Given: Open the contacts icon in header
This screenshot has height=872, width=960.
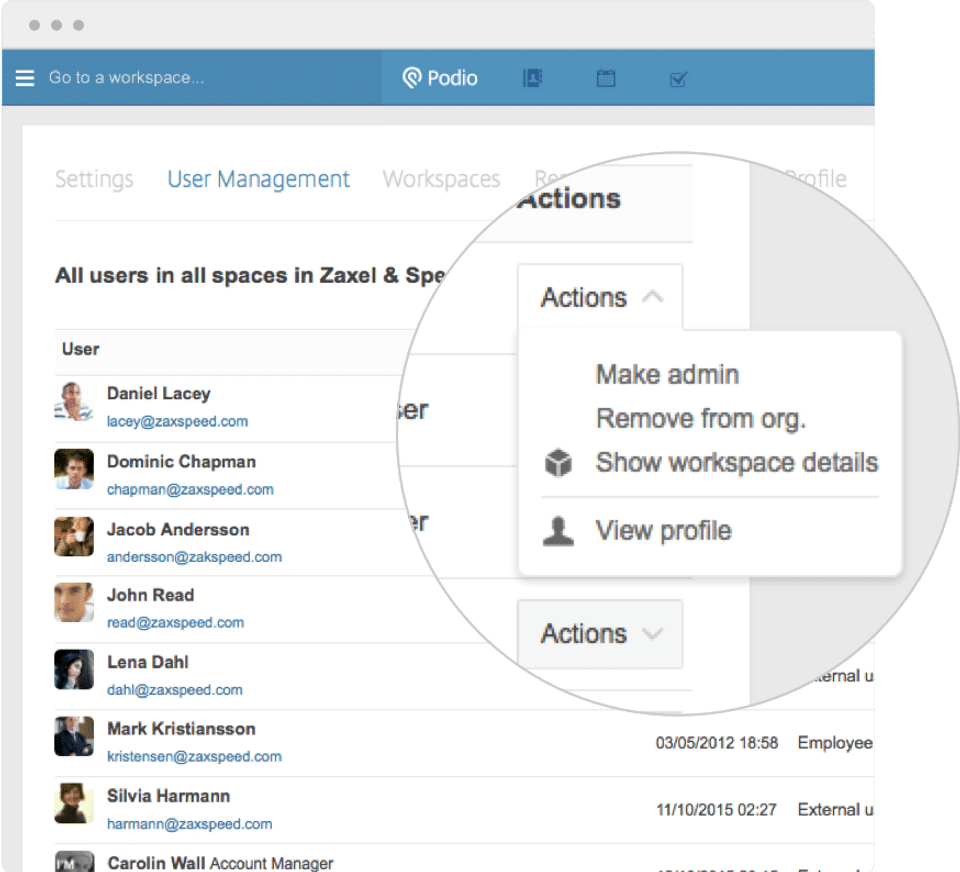Looking at the screenshot, I should [x=532, y=78].
